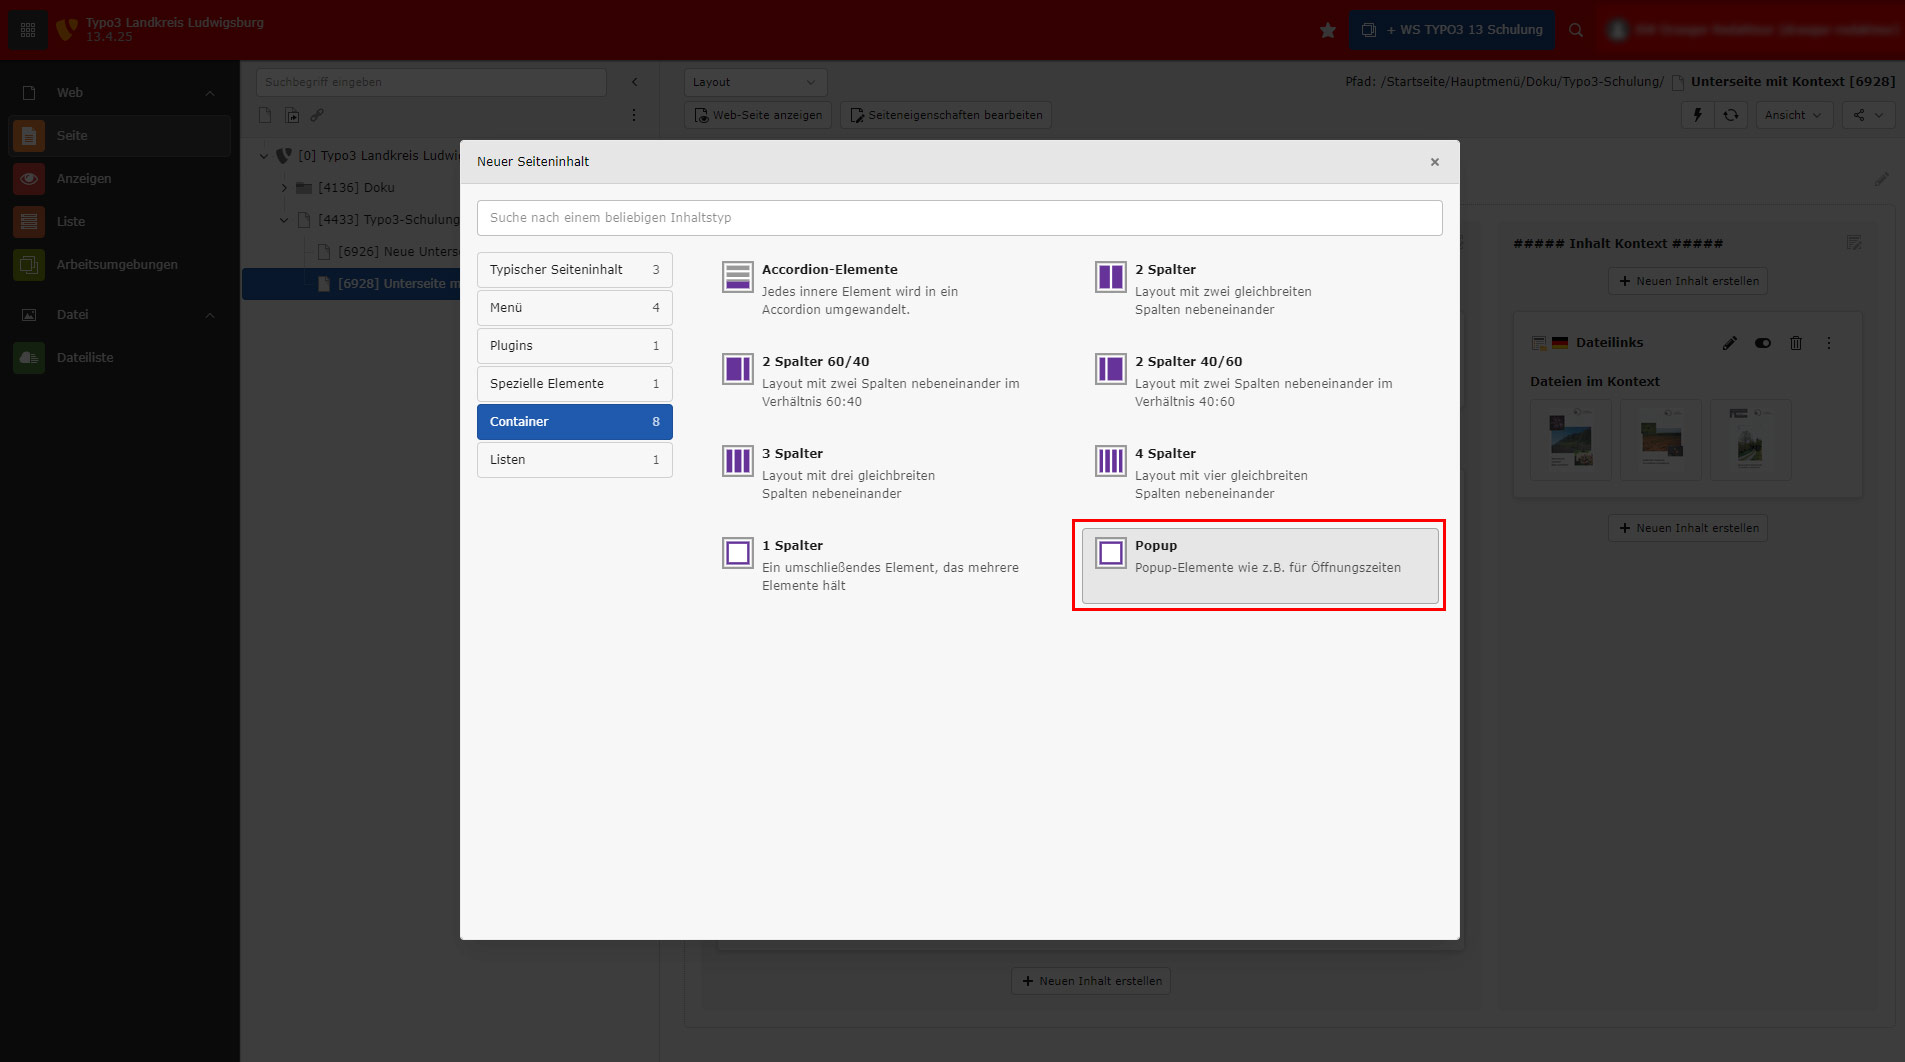Expand the Ansicht dropdown menu
This screenshot has width=1905, height=1062.
pyautogui.click(x=1793, y=115)
